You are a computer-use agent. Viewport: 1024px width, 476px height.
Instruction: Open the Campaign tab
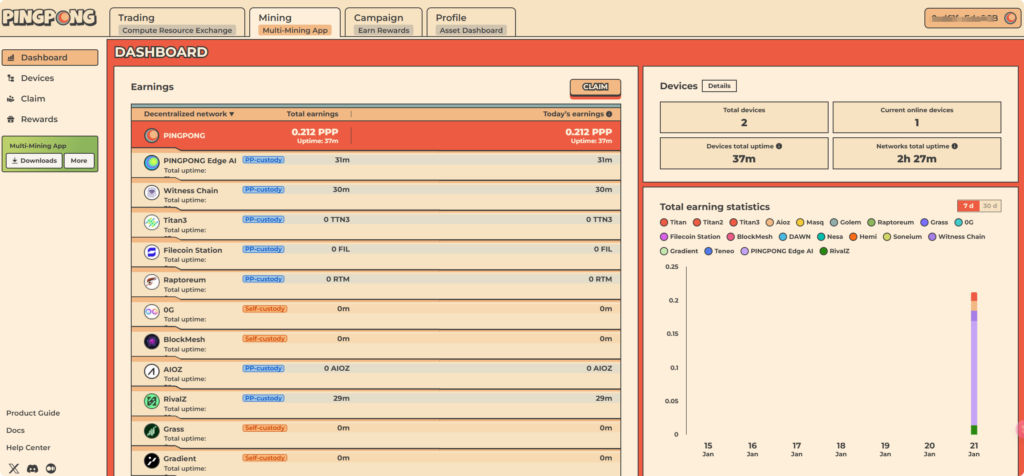point(383,22)
